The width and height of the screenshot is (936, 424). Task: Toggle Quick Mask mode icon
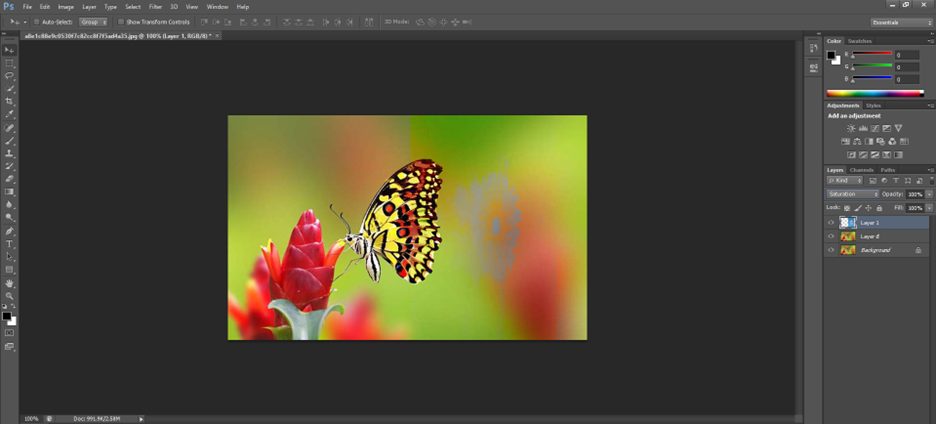click(x=10, y=333)
